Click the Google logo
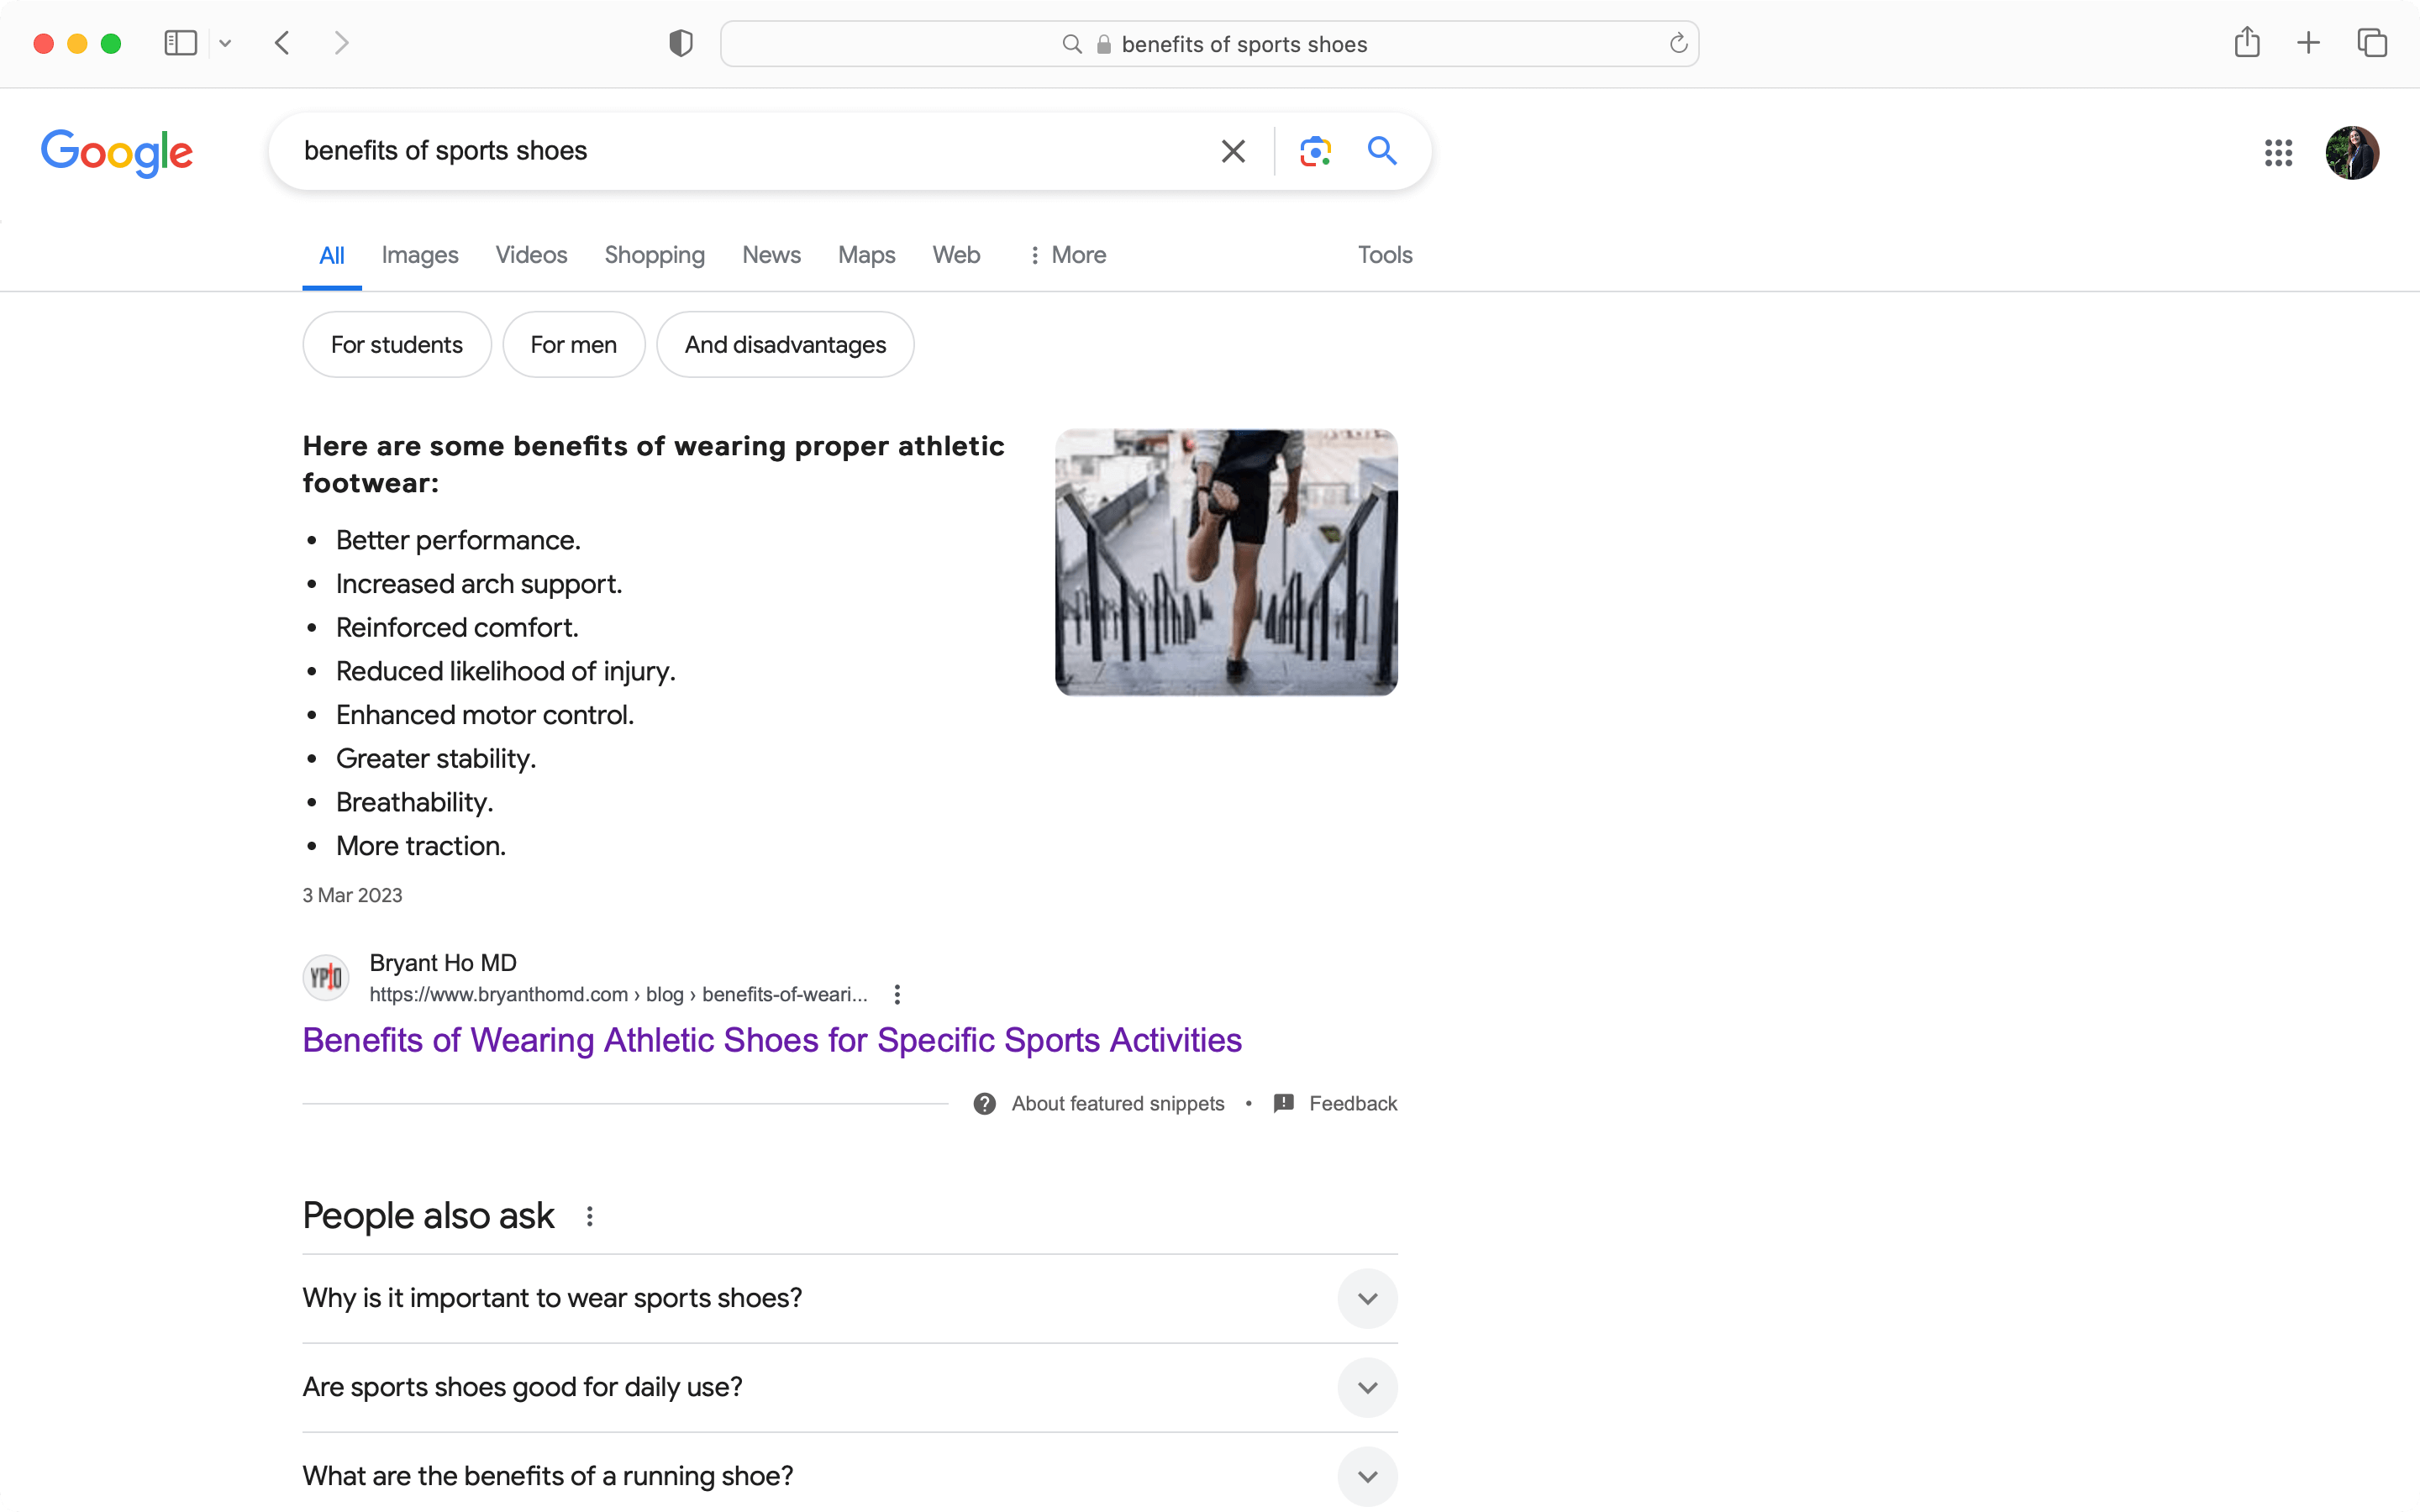Viewport: 2420px width, 1512px height. (x=117, y=152)
